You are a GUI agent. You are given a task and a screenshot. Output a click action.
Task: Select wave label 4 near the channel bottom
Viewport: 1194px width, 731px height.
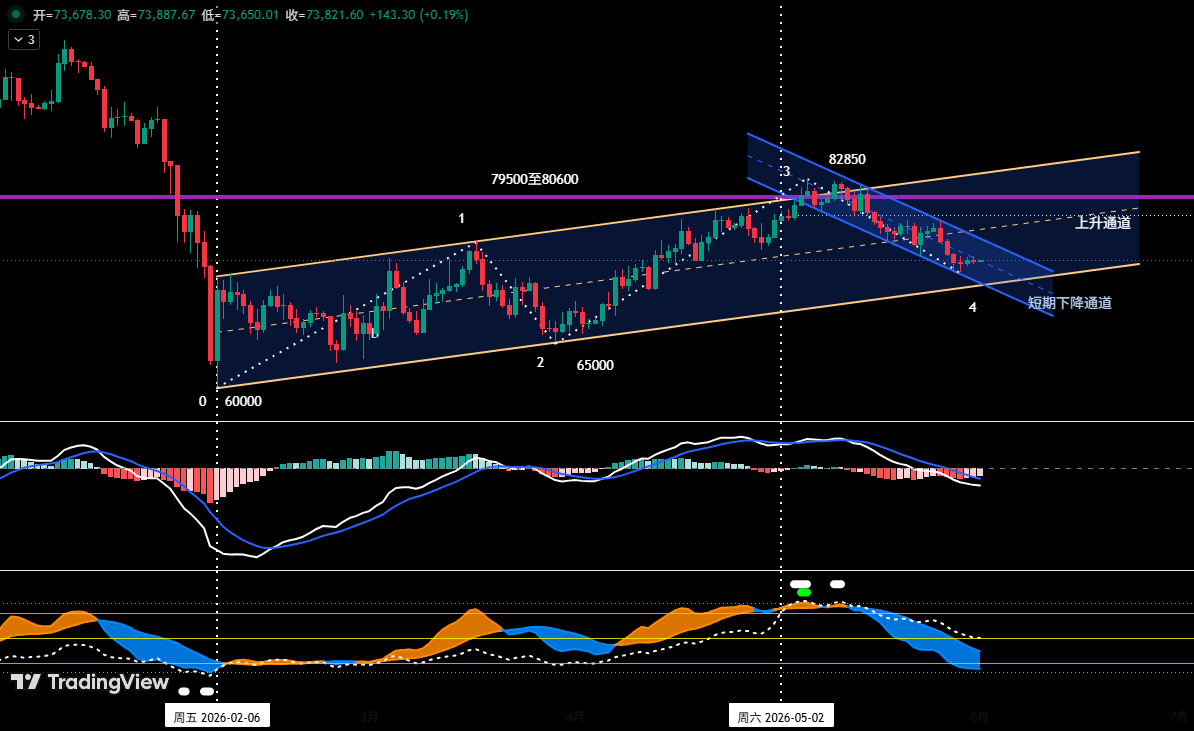tap(972, 308)
